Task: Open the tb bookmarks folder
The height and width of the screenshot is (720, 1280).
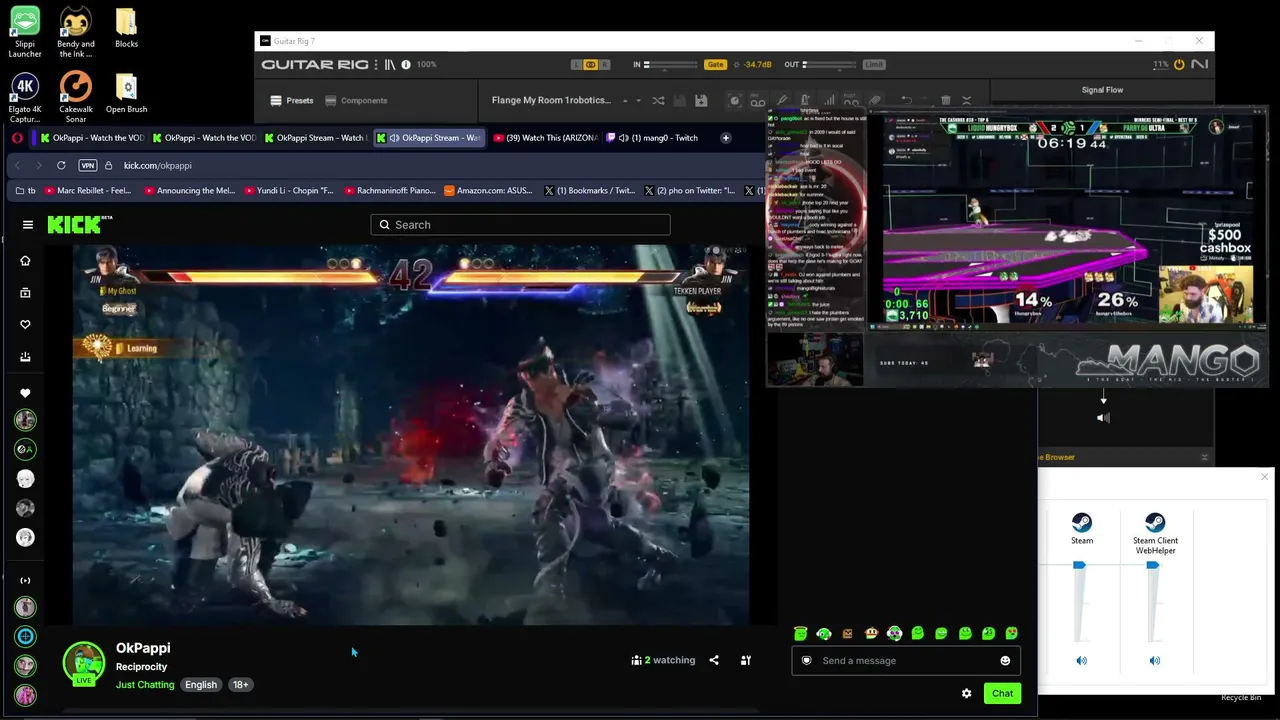Action: pos(25,190)
